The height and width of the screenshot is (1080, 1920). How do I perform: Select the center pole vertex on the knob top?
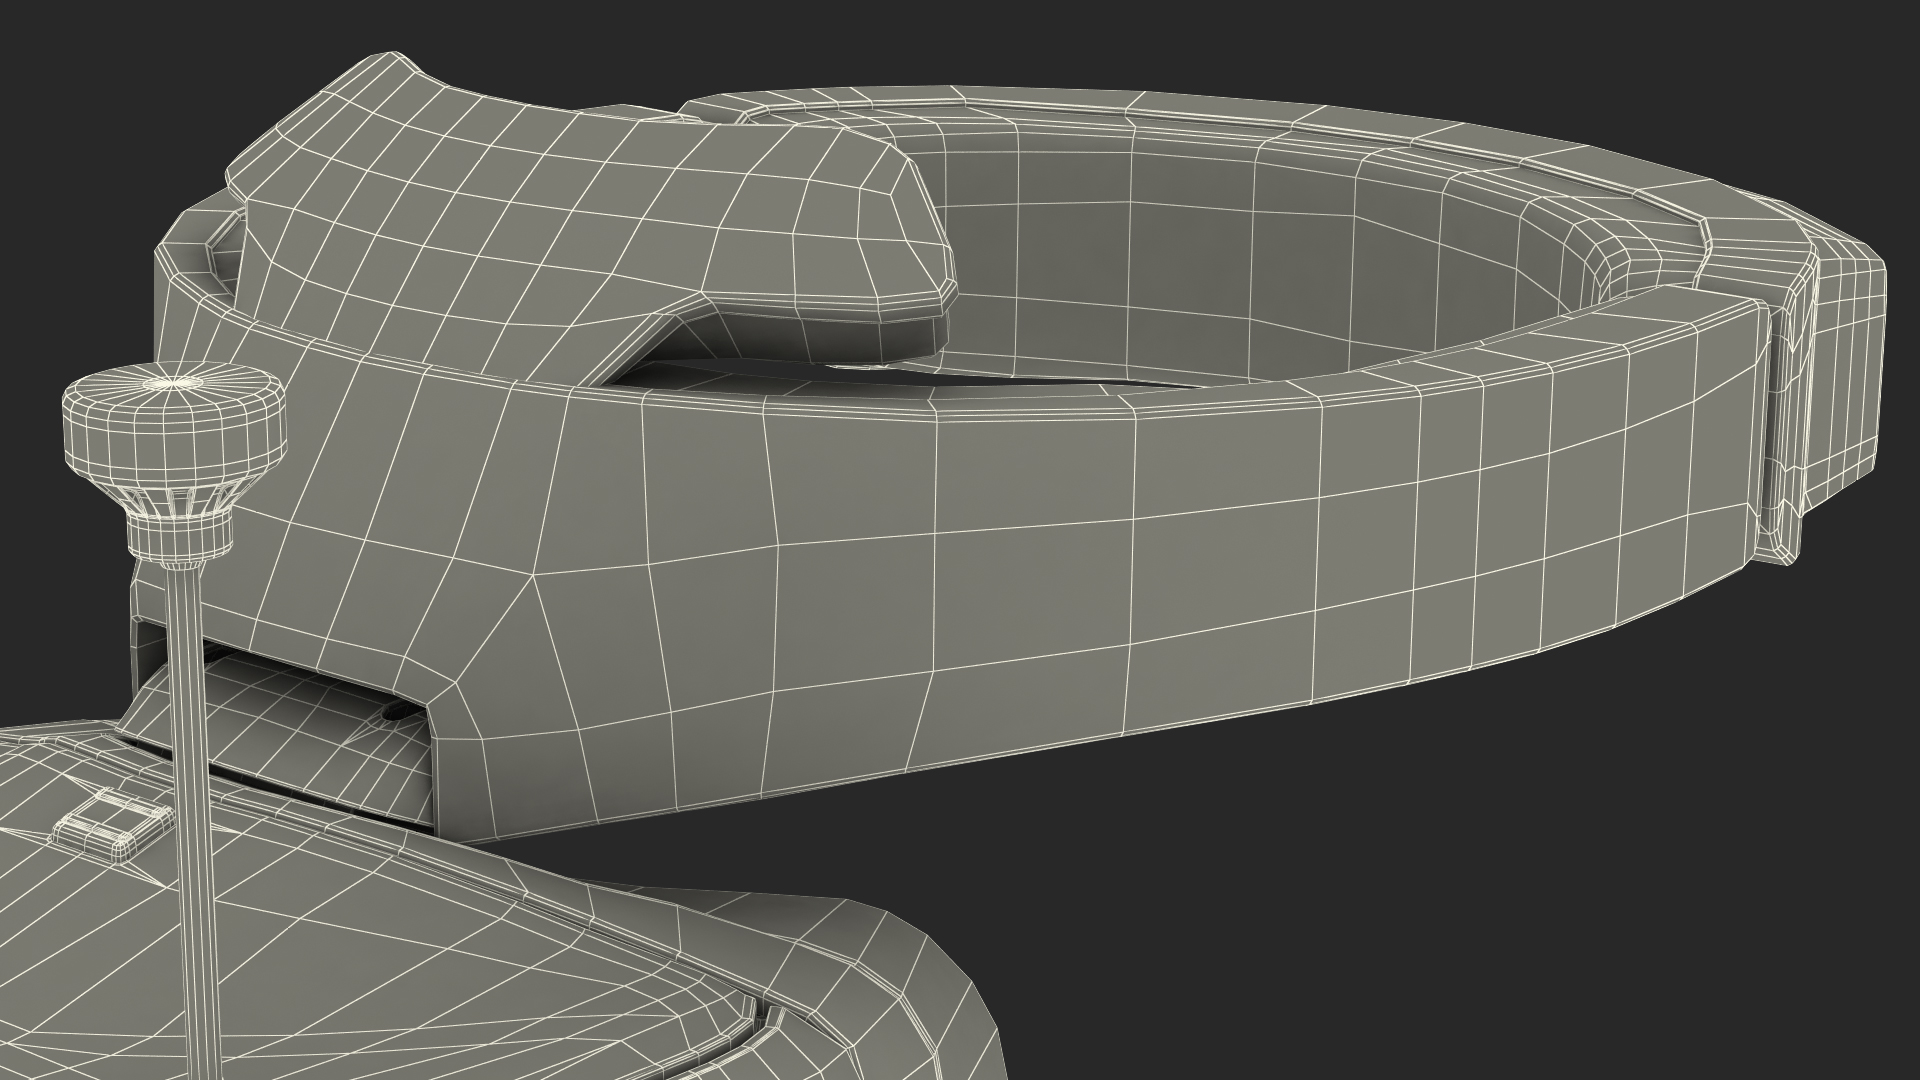tap(172, 381)
